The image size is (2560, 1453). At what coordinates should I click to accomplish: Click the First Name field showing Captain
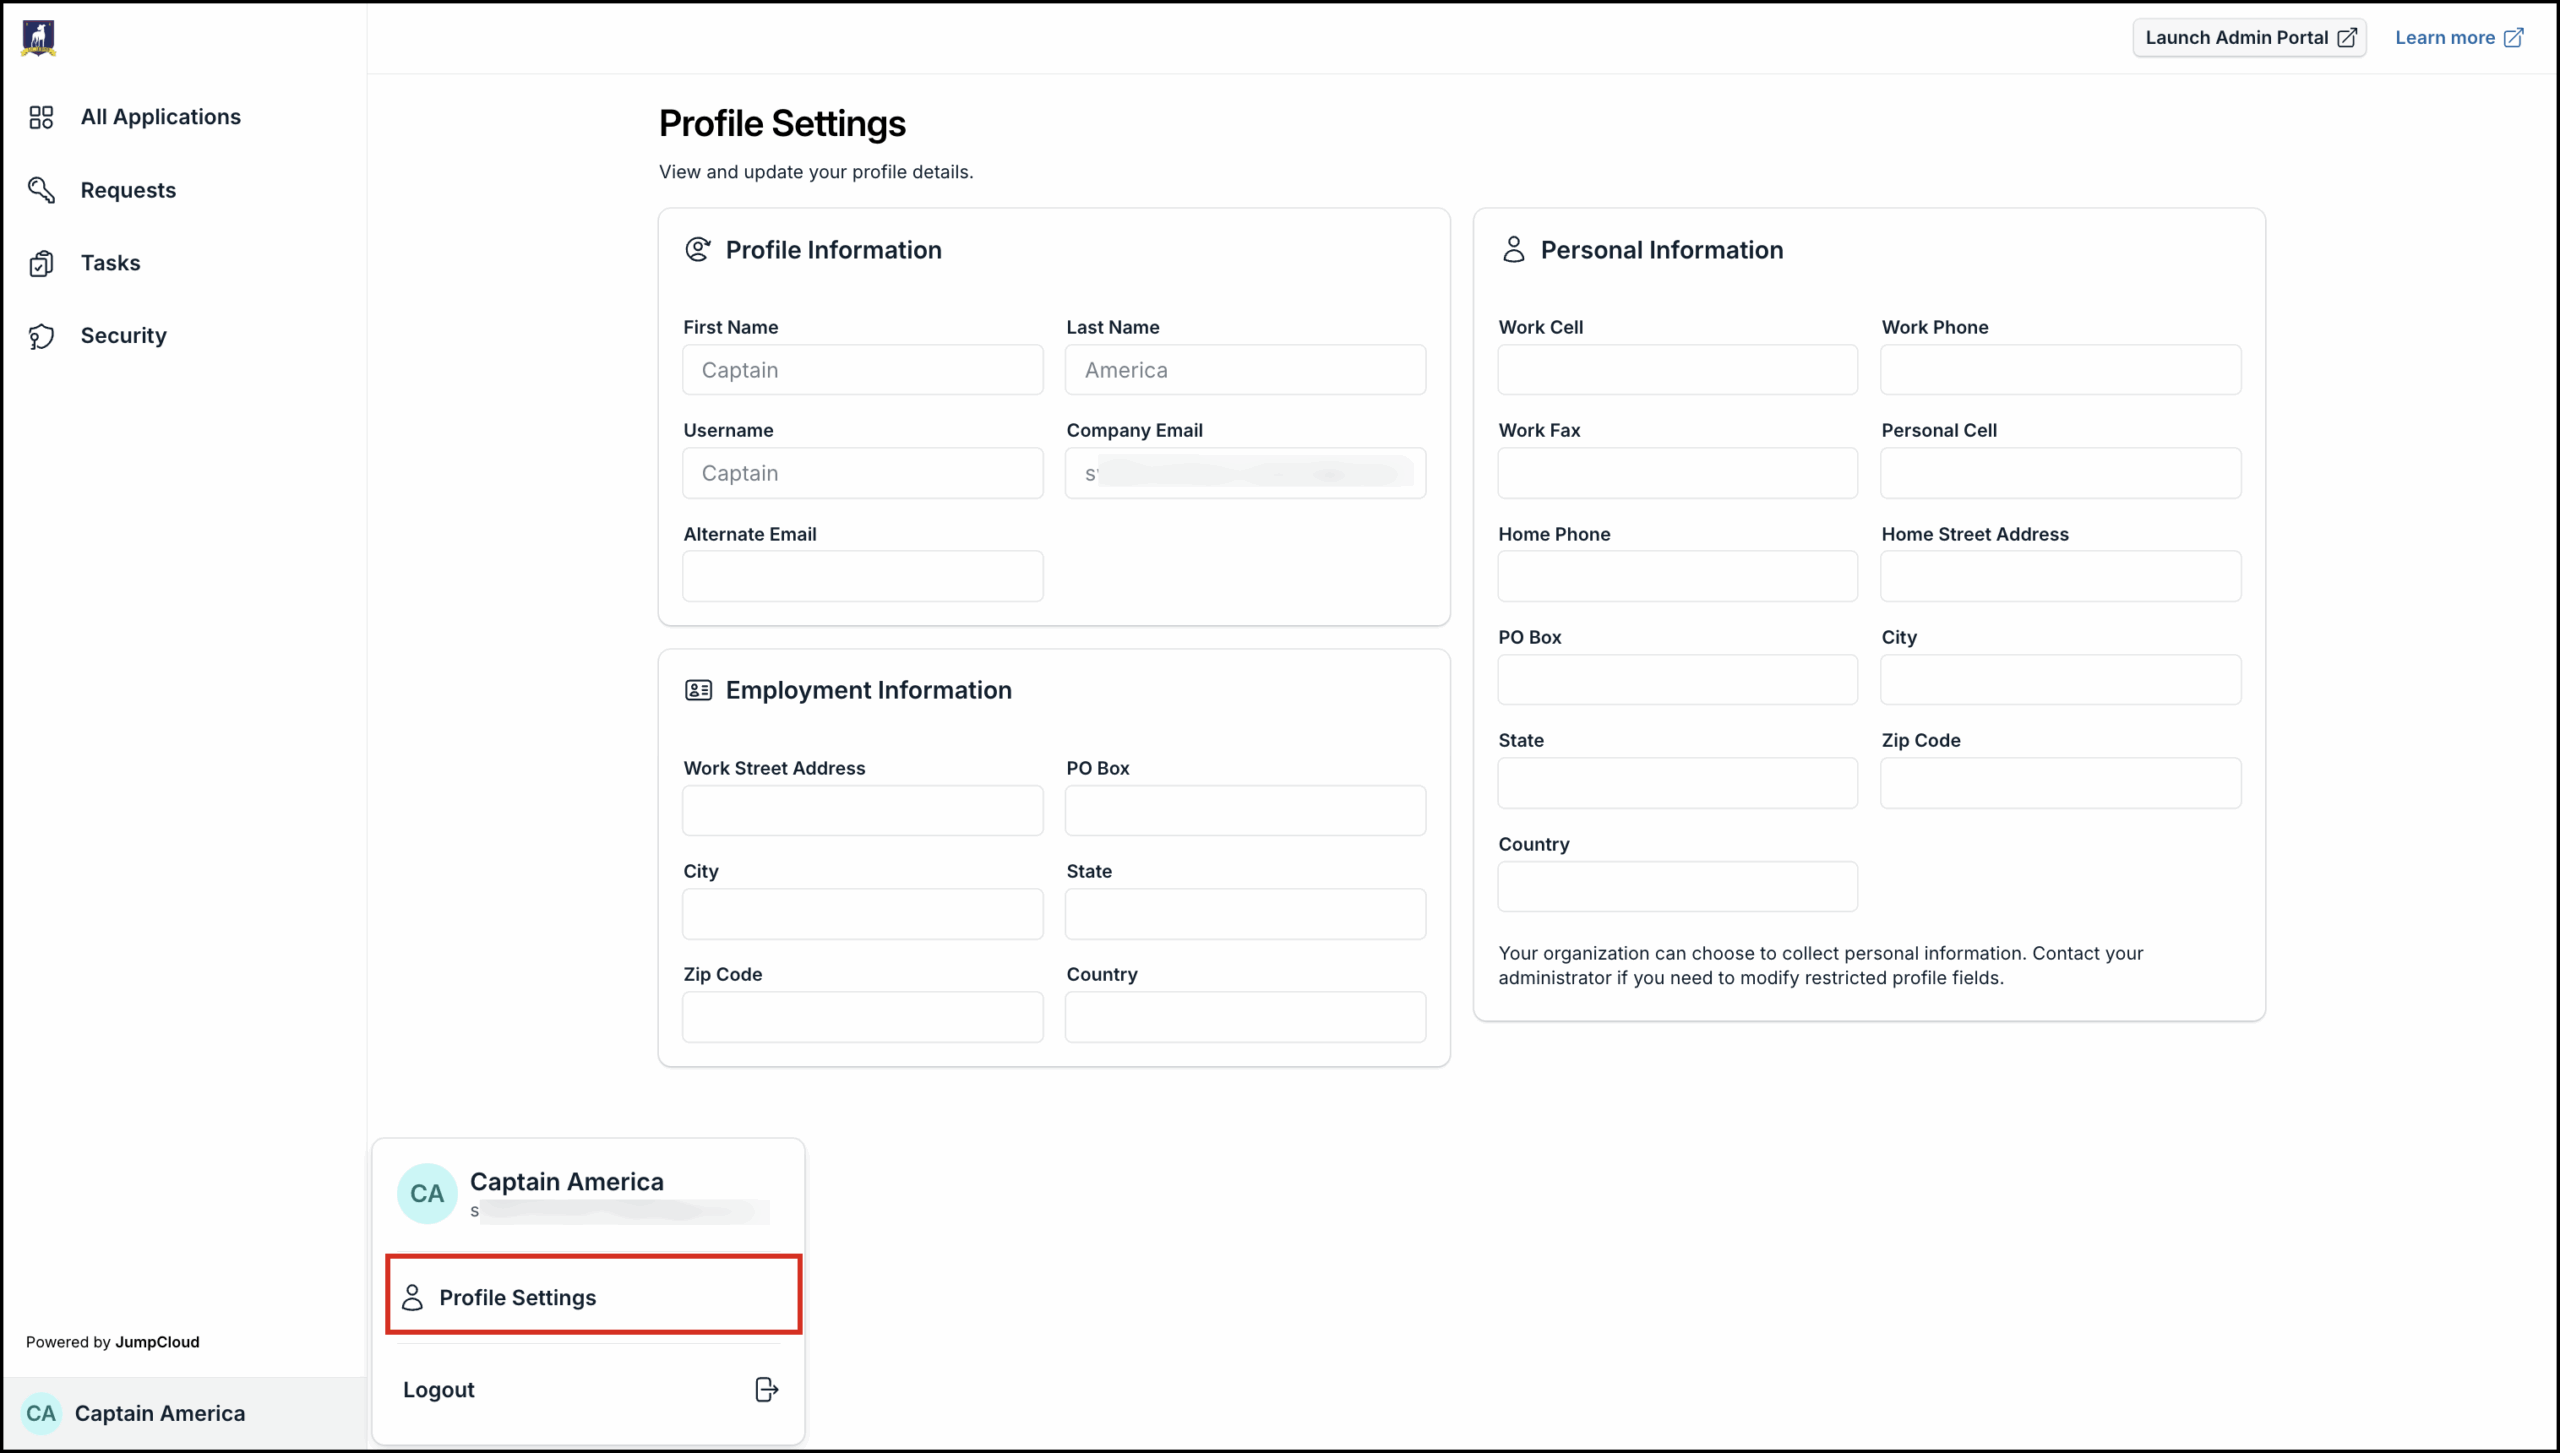click(862, 370)
